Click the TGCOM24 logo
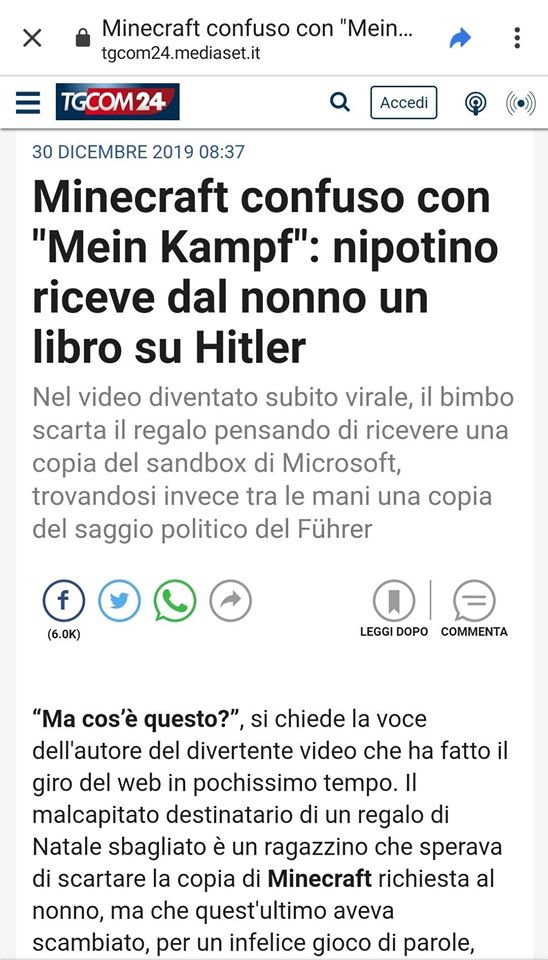 (x=118, y=102)
